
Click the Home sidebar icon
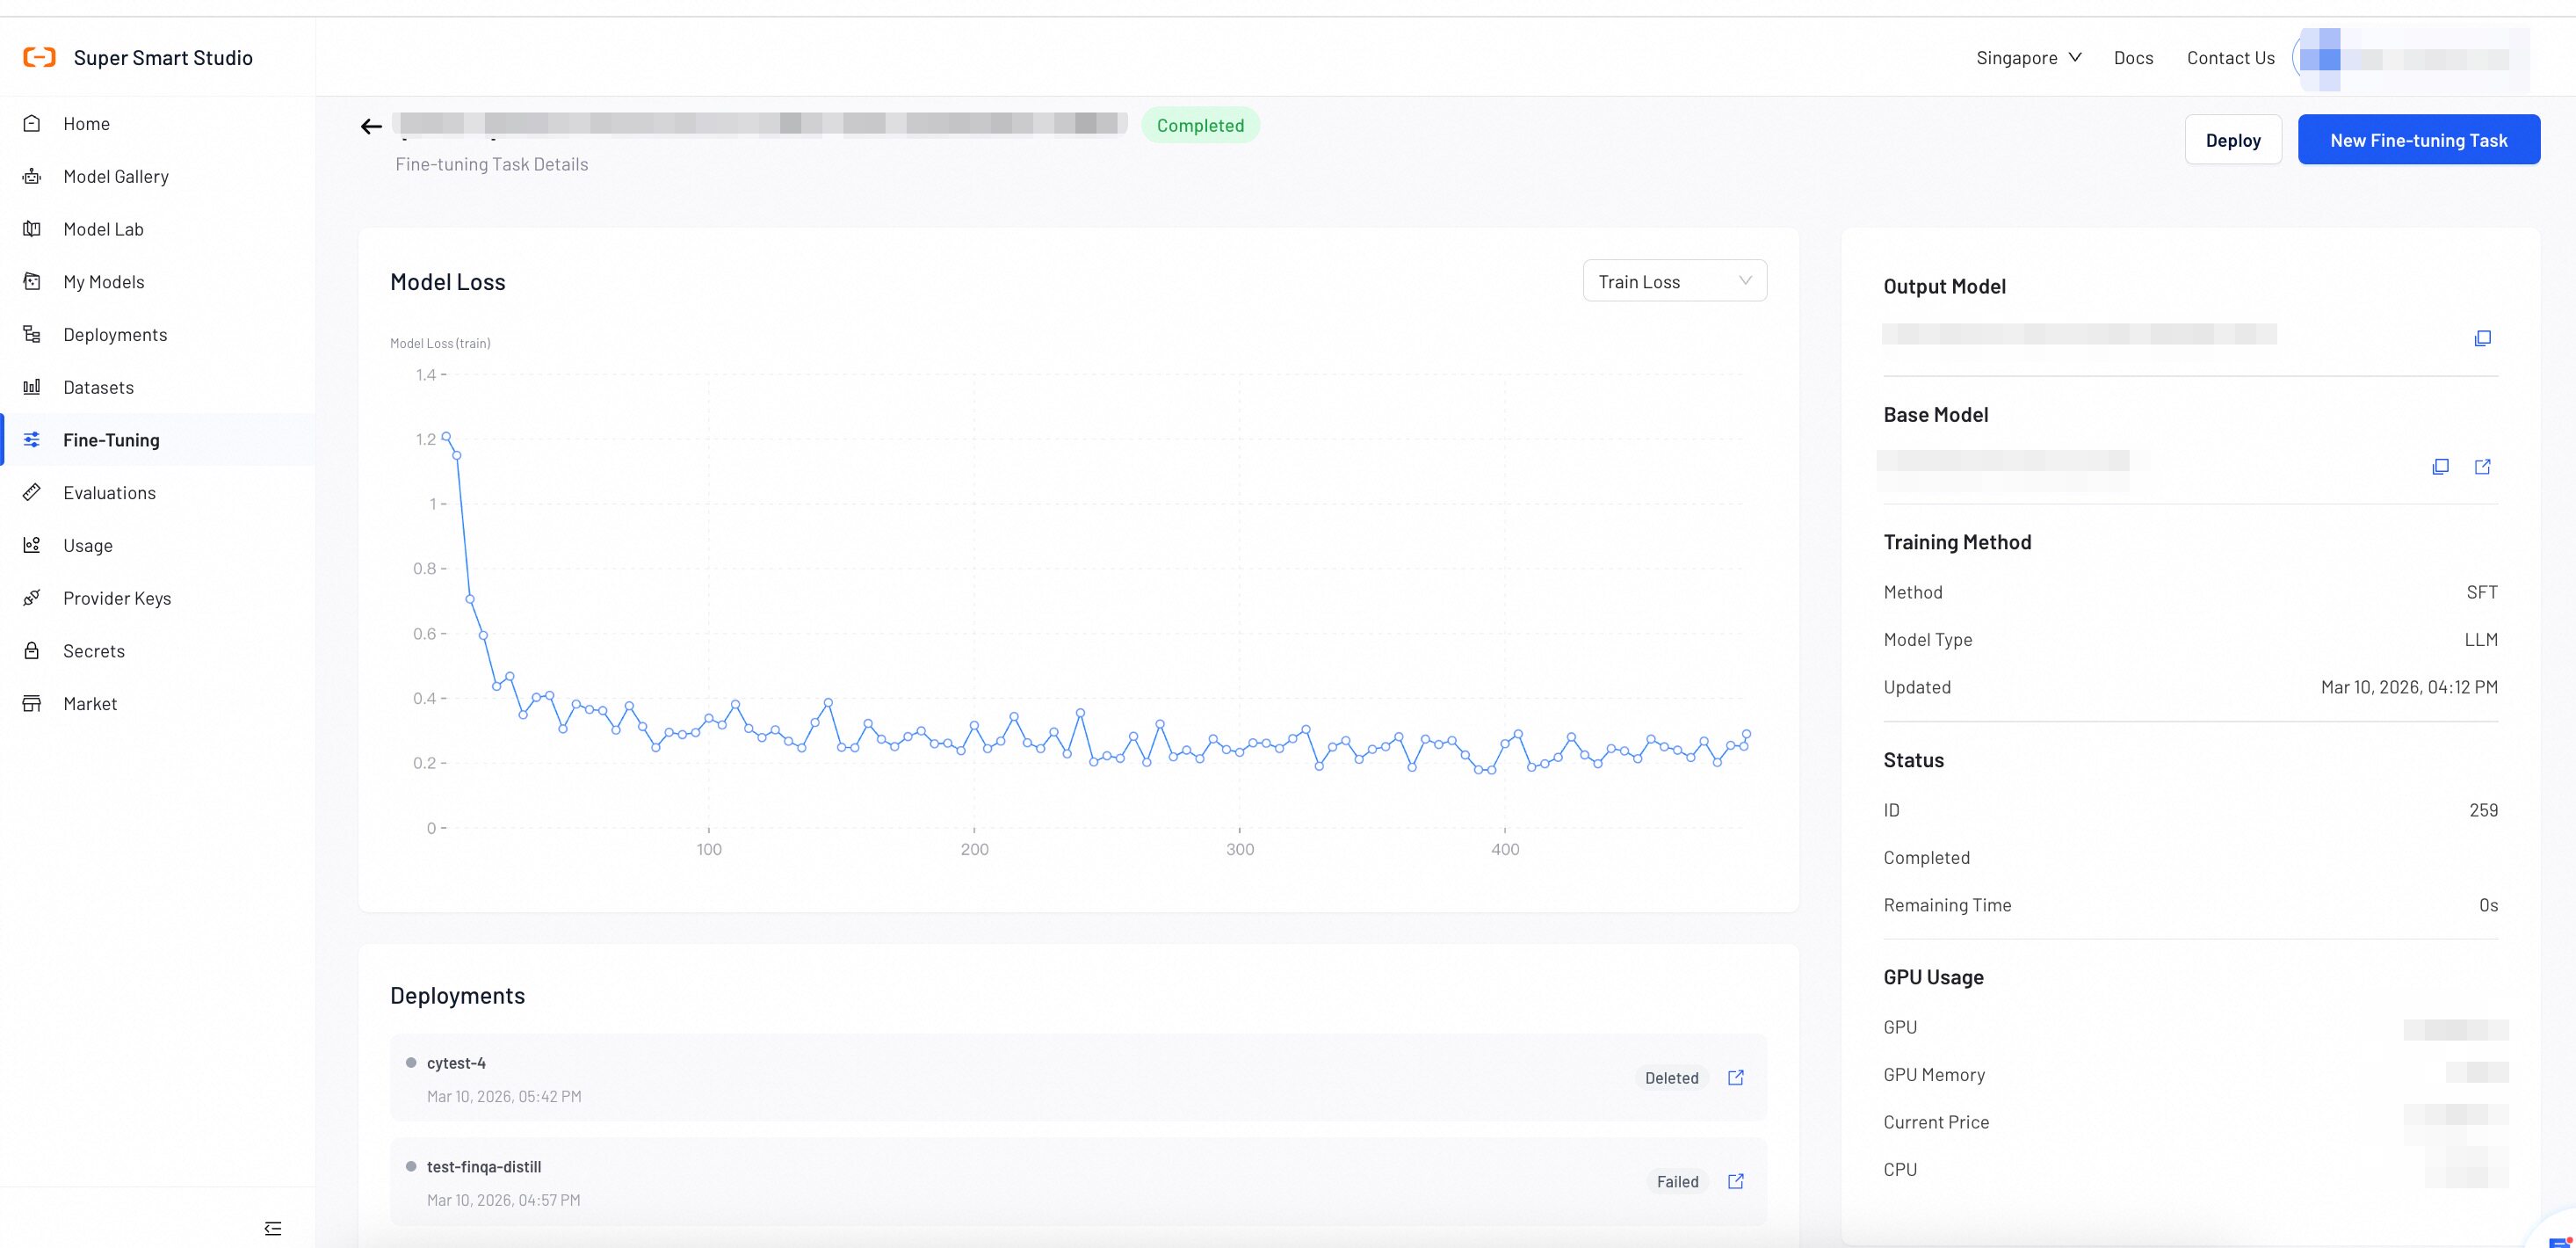tap(32, 123)
